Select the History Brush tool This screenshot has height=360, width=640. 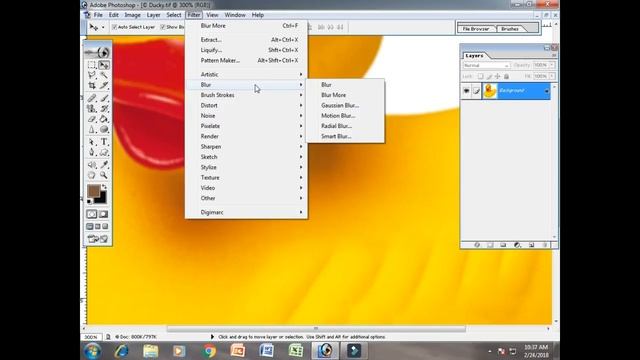pyautogui.click(x=104, y=109)
